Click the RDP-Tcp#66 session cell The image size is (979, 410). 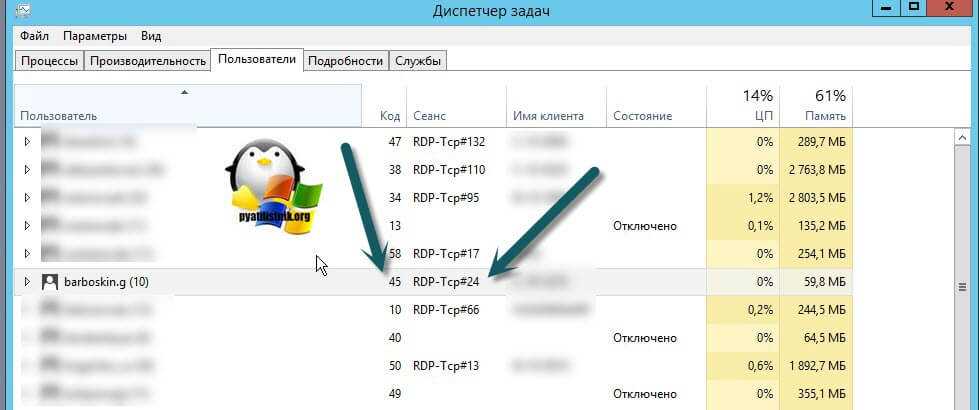click(446, 310)
